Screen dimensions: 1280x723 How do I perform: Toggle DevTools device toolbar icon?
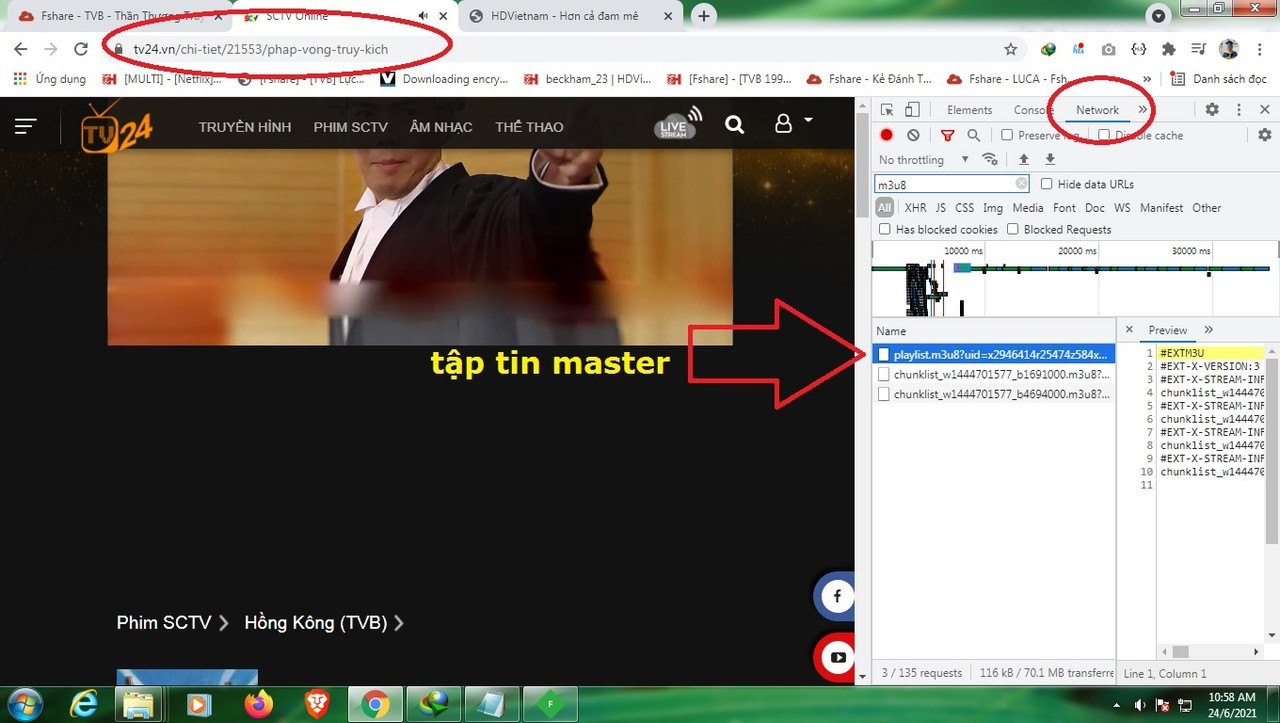[x=912, y=110]
